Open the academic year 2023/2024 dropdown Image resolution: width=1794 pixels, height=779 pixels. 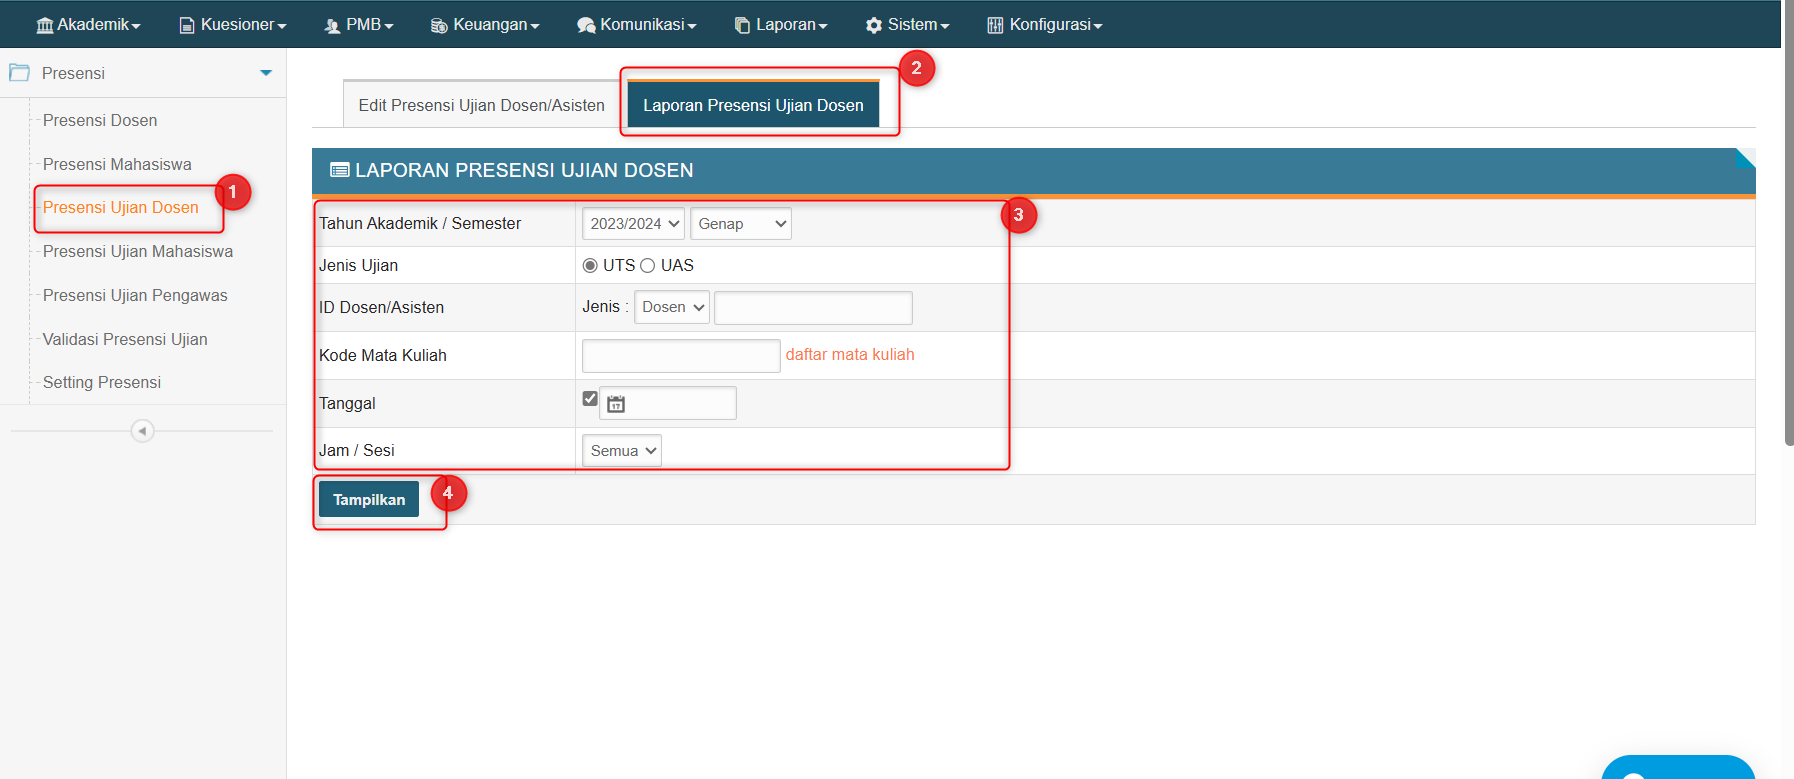point(633,224)
